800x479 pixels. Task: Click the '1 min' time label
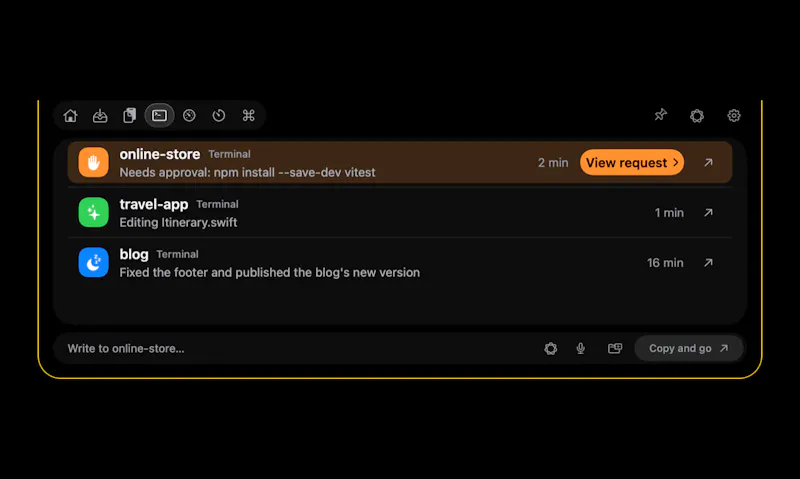(669, 213)
